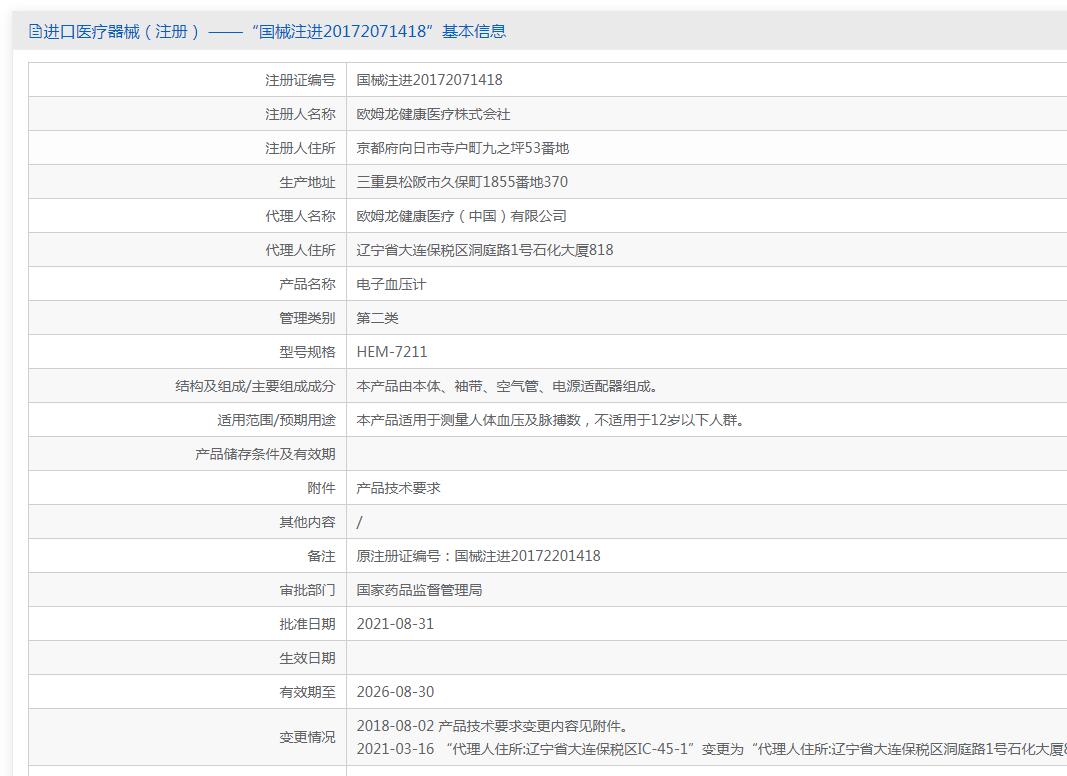Screen dimensions: 1067x776
Task: Click the 生产地址 label
Action: click(307, 182)
